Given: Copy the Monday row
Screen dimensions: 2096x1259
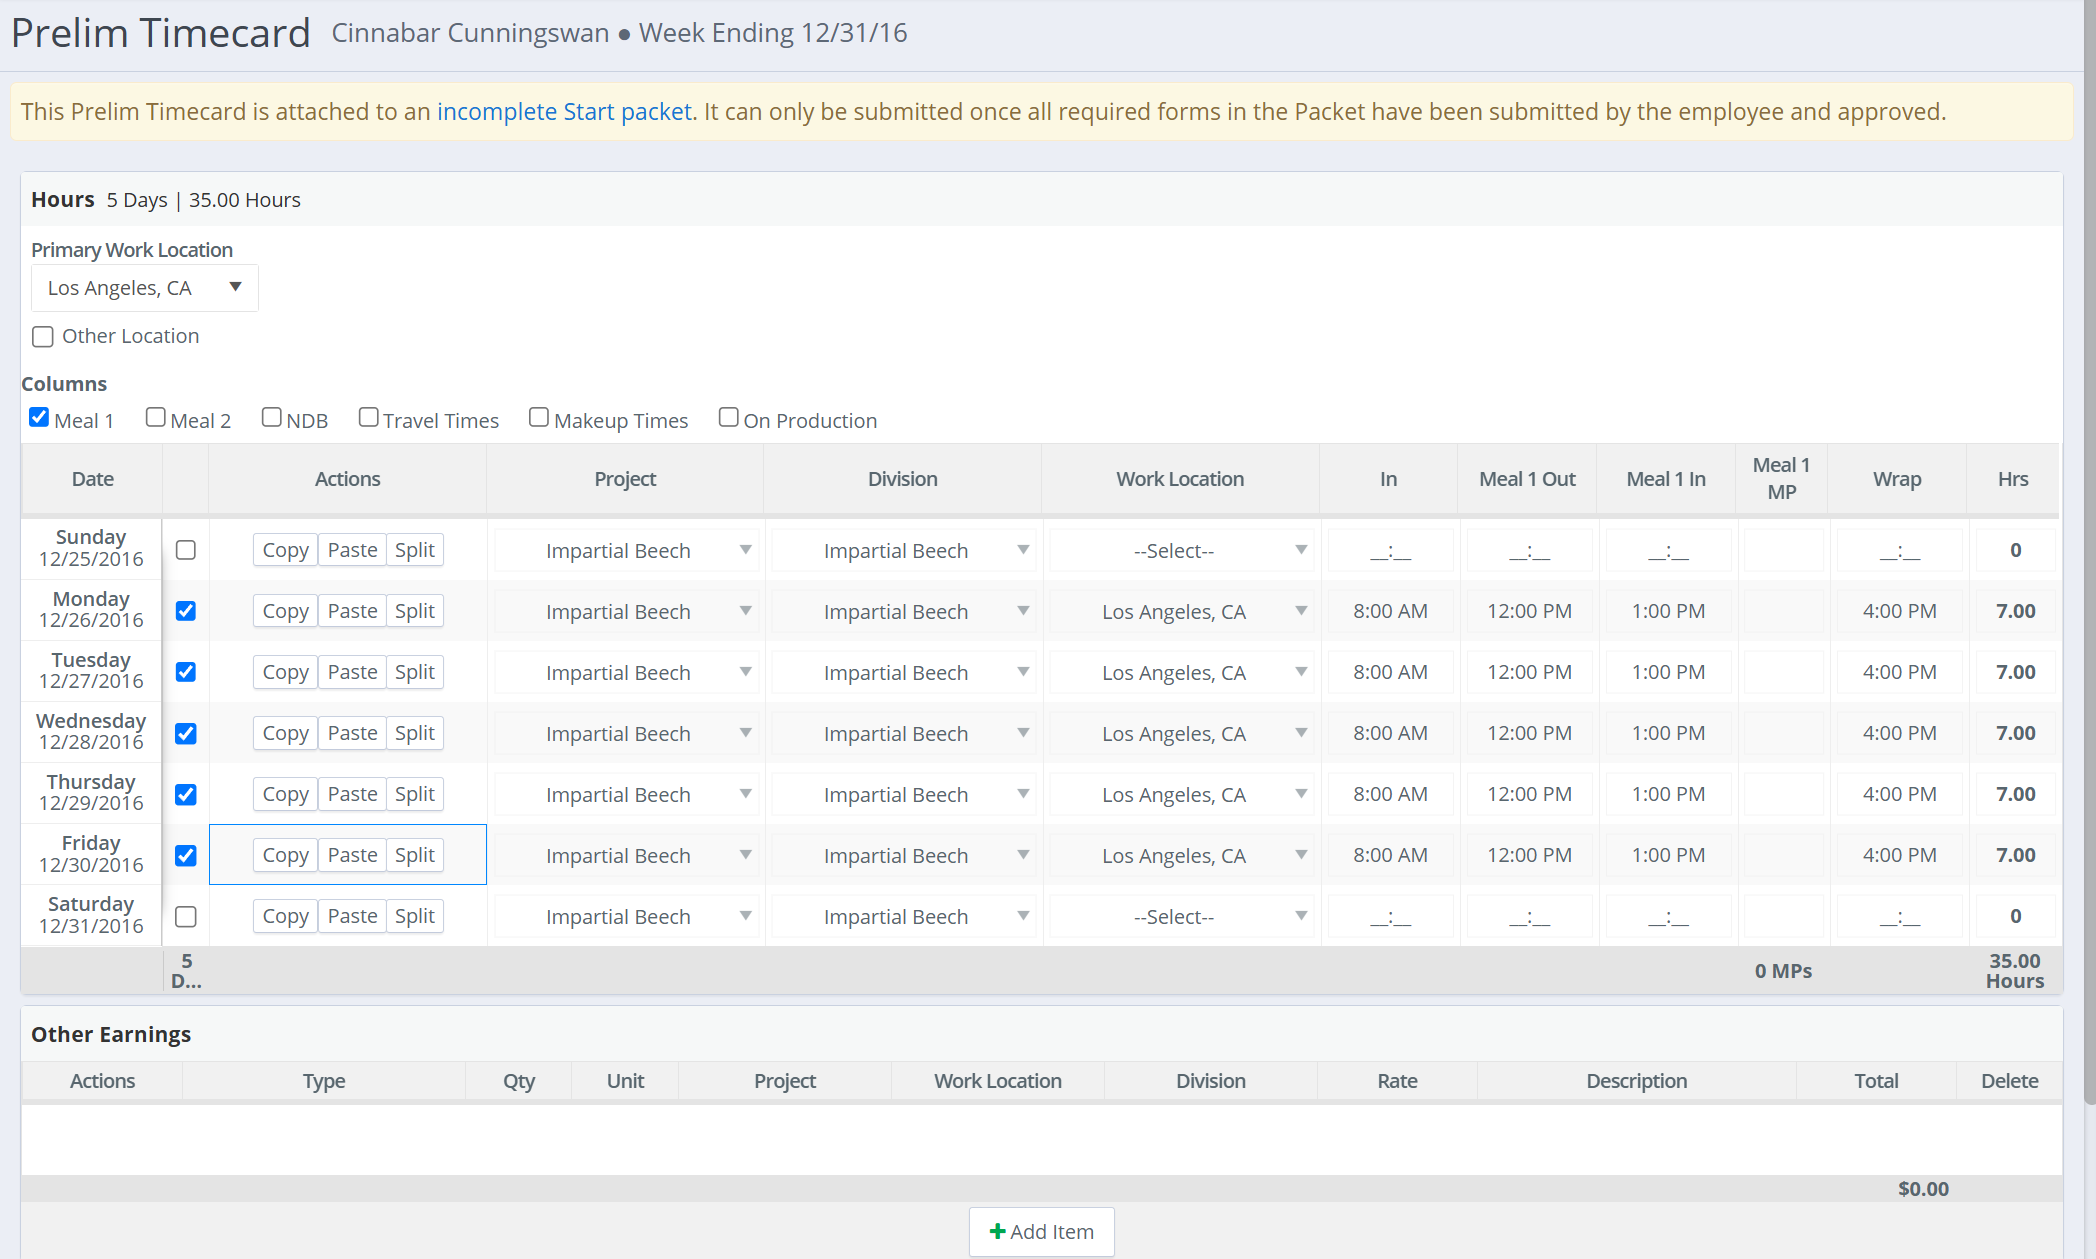Looking at the screenshot, I should pyautogui.click(x=285, y=611).
